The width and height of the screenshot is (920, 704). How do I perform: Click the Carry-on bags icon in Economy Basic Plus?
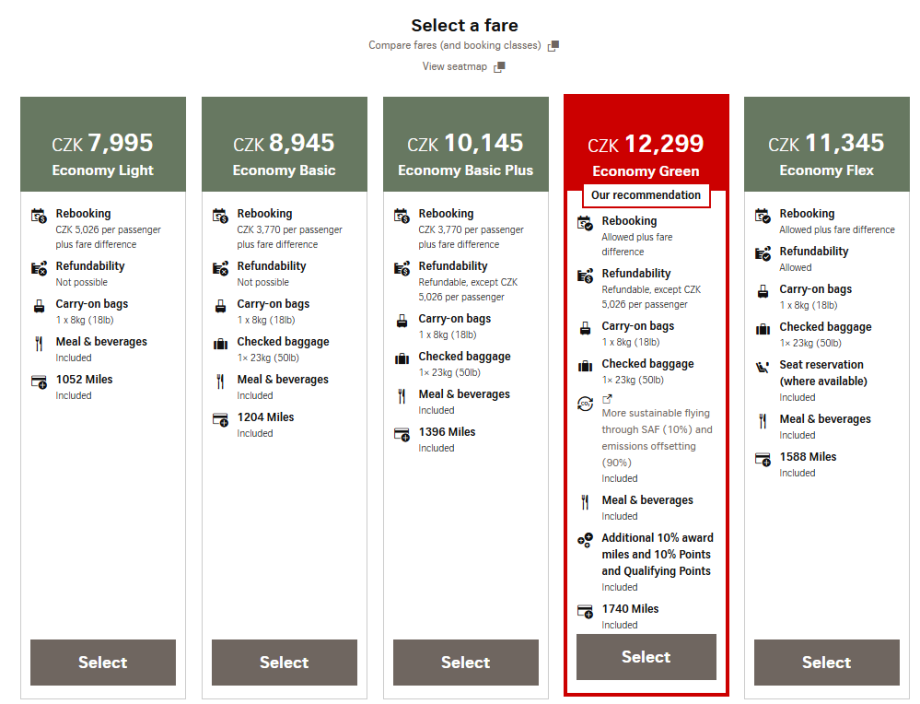[x=401, y=320]
